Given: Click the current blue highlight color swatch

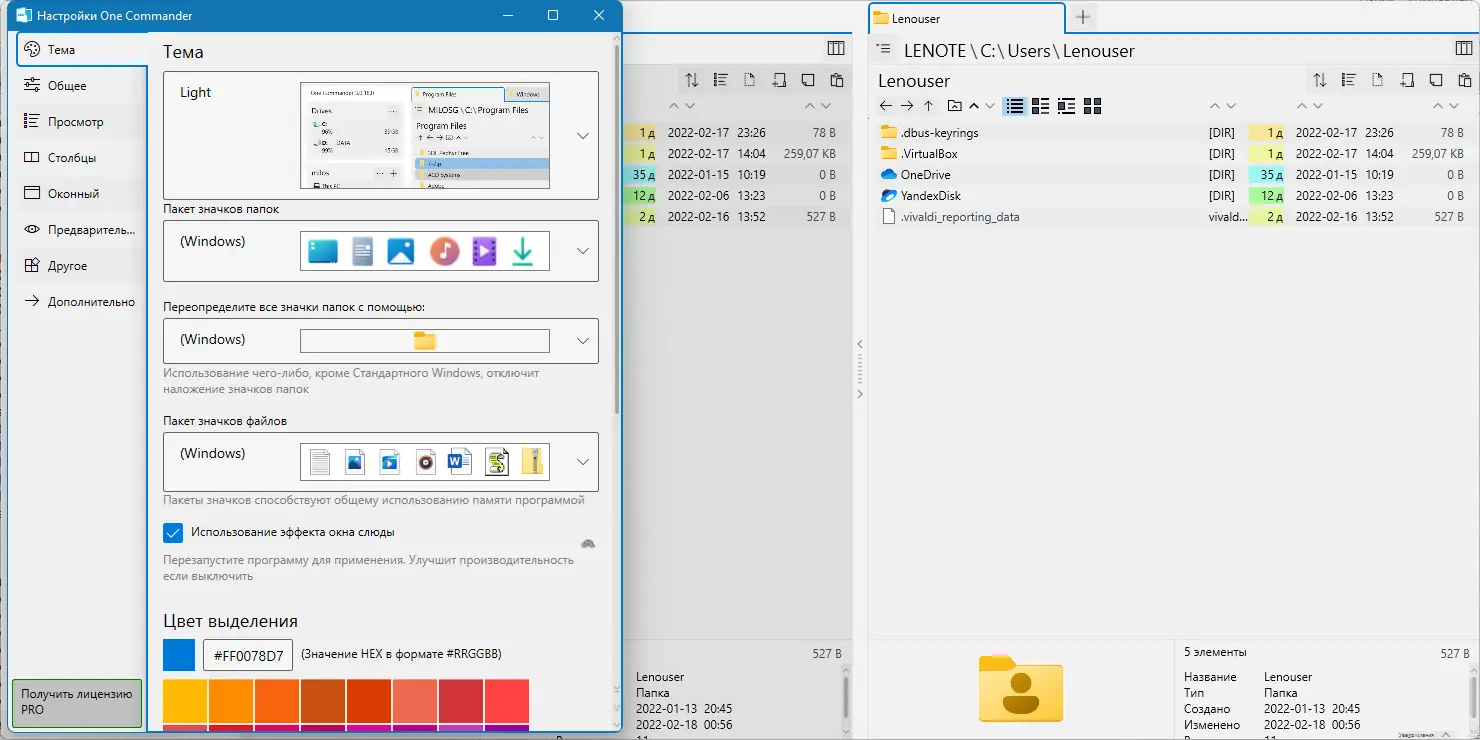Looking at the screenshot, I should click(179, 655).
